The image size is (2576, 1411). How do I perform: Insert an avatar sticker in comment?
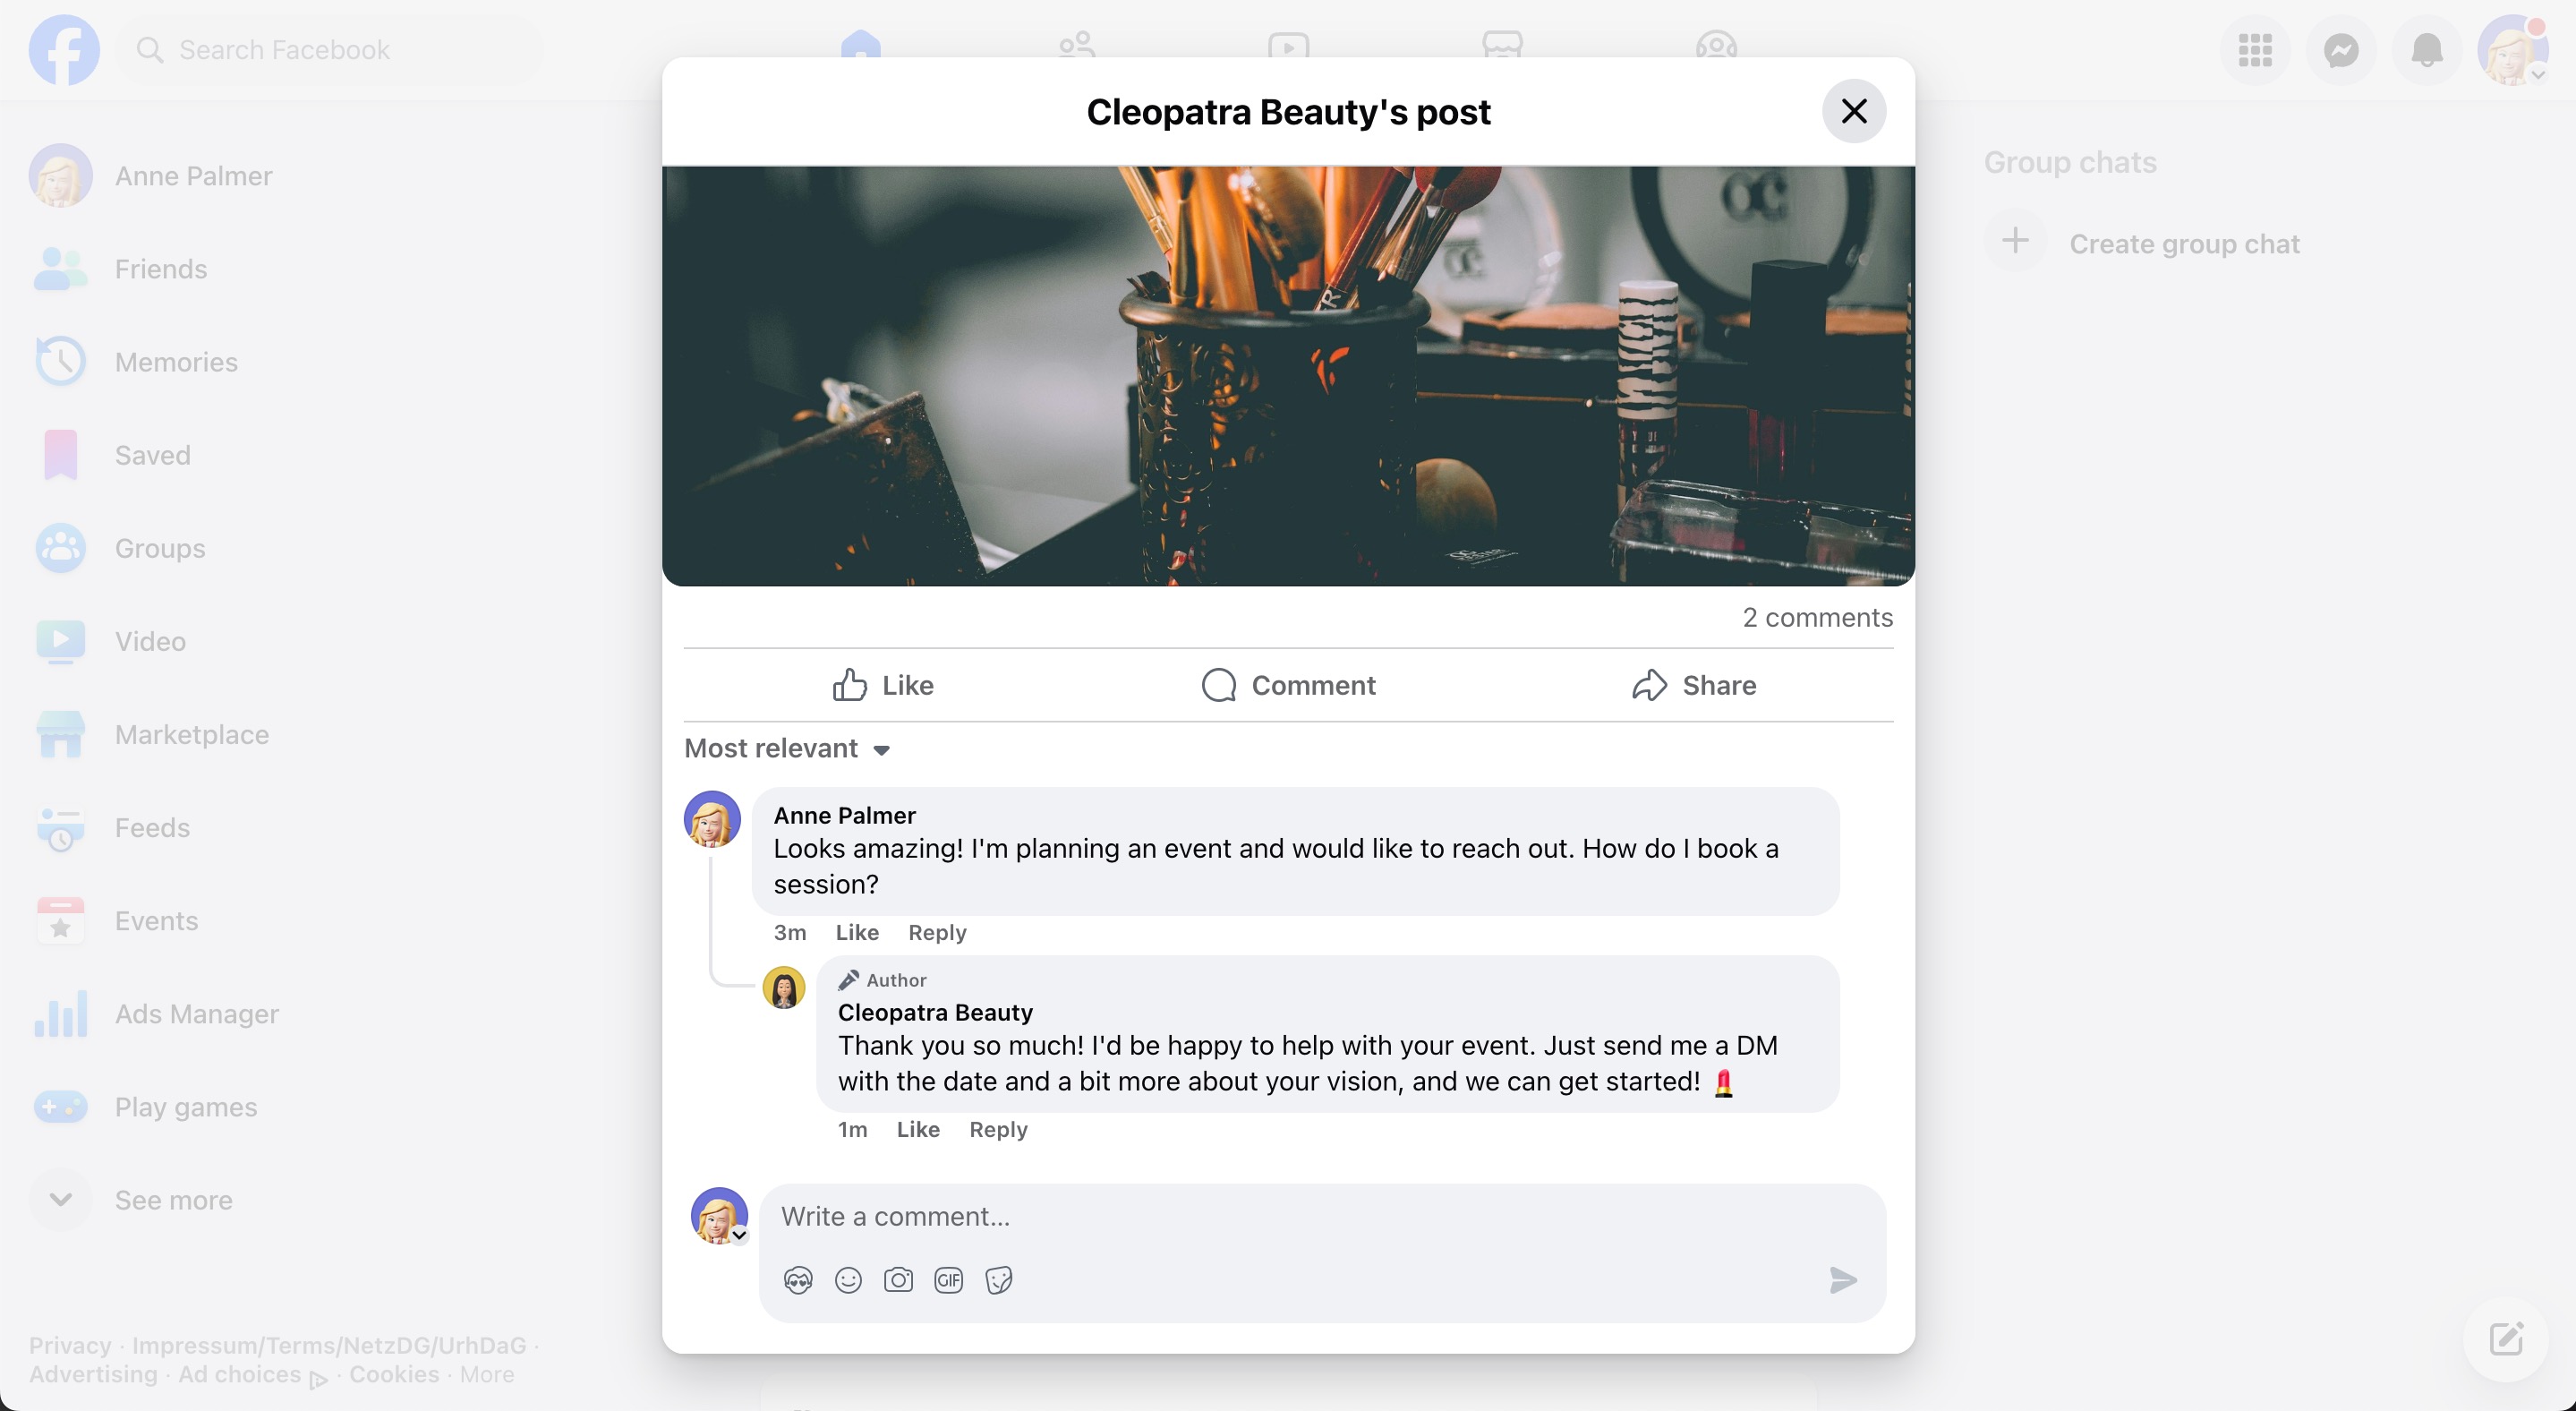pos(798,1280)
